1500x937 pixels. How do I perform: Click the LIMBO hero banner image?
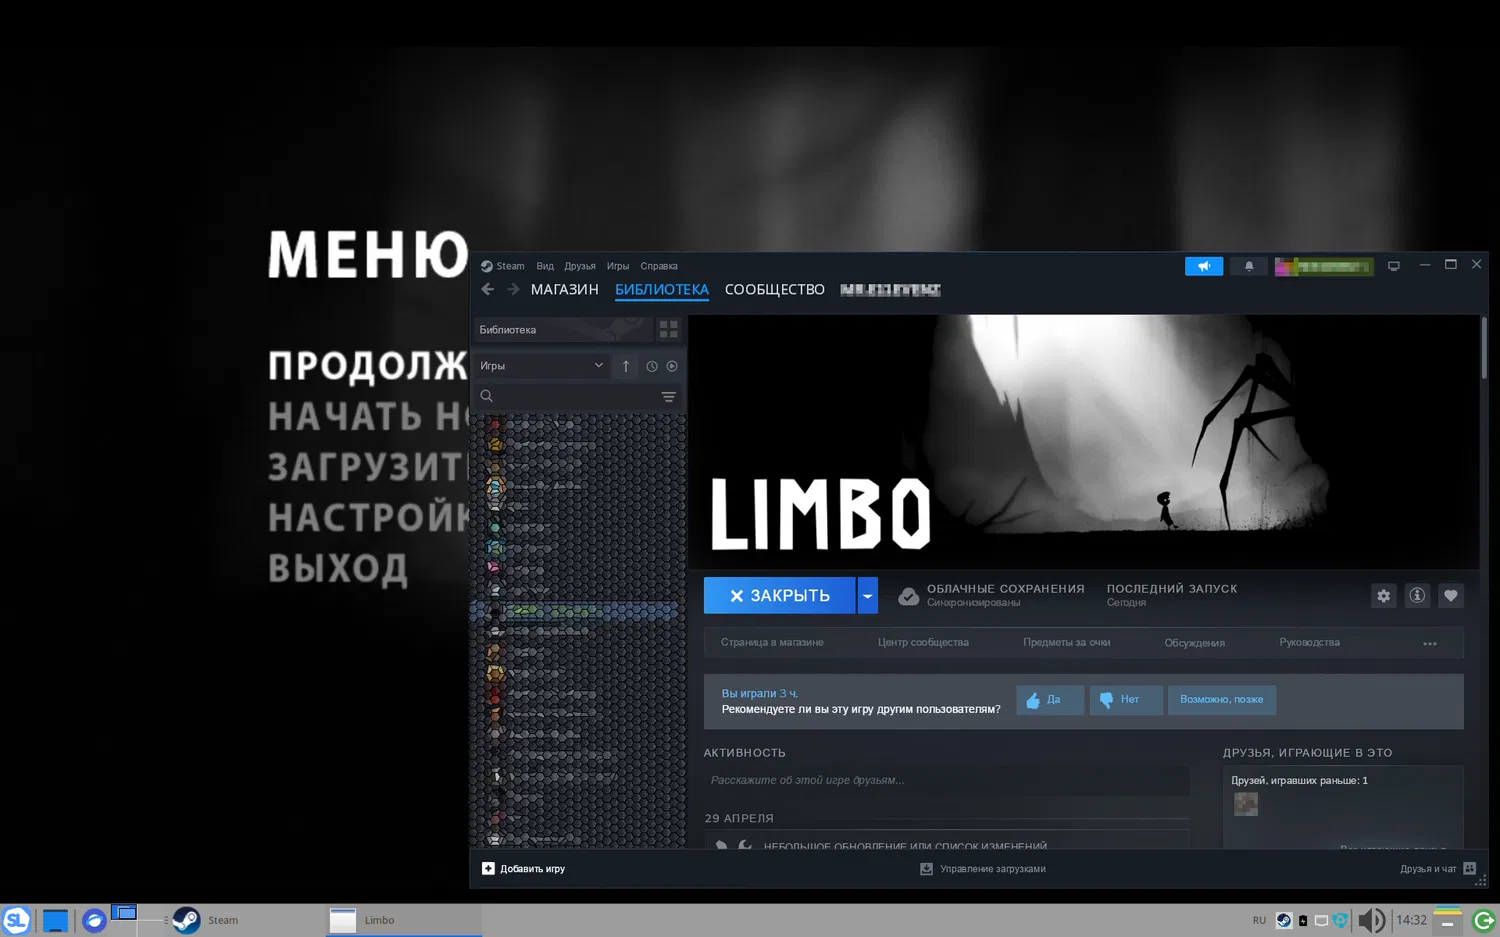click(1084, 442)
